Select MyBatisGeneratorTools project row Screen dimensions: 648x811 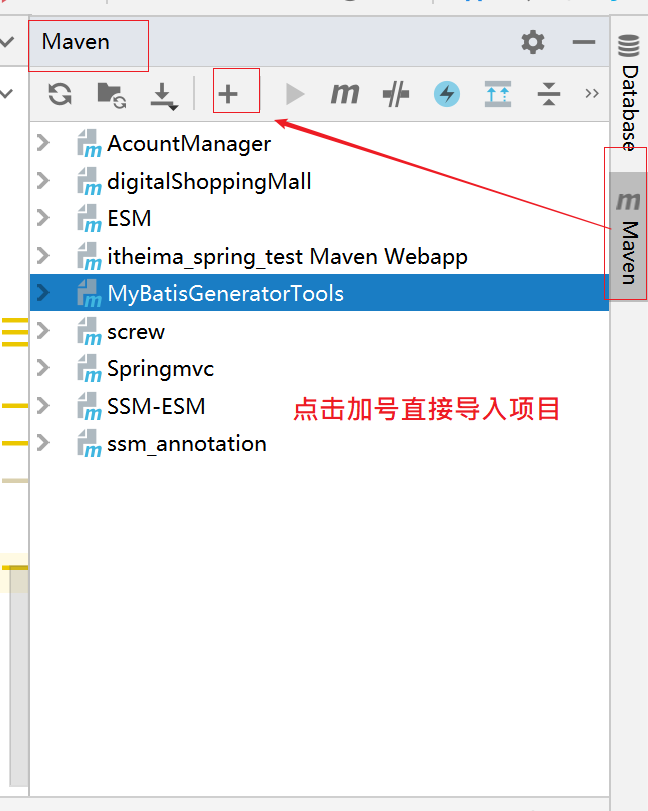320,293
